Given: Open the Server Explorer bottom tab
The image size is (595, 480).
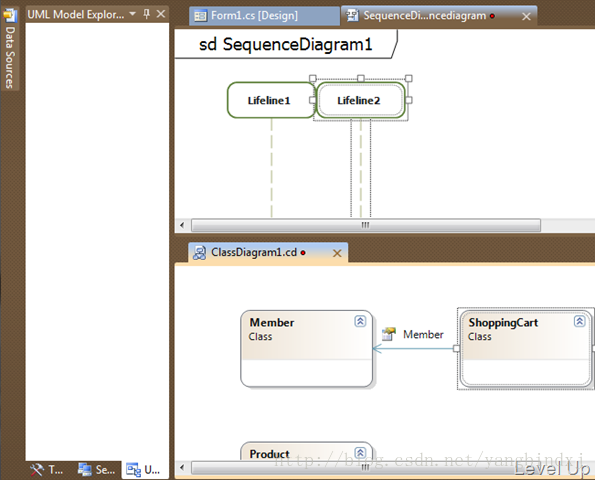Looking at the screenshot, I should (x=97, y=470).
